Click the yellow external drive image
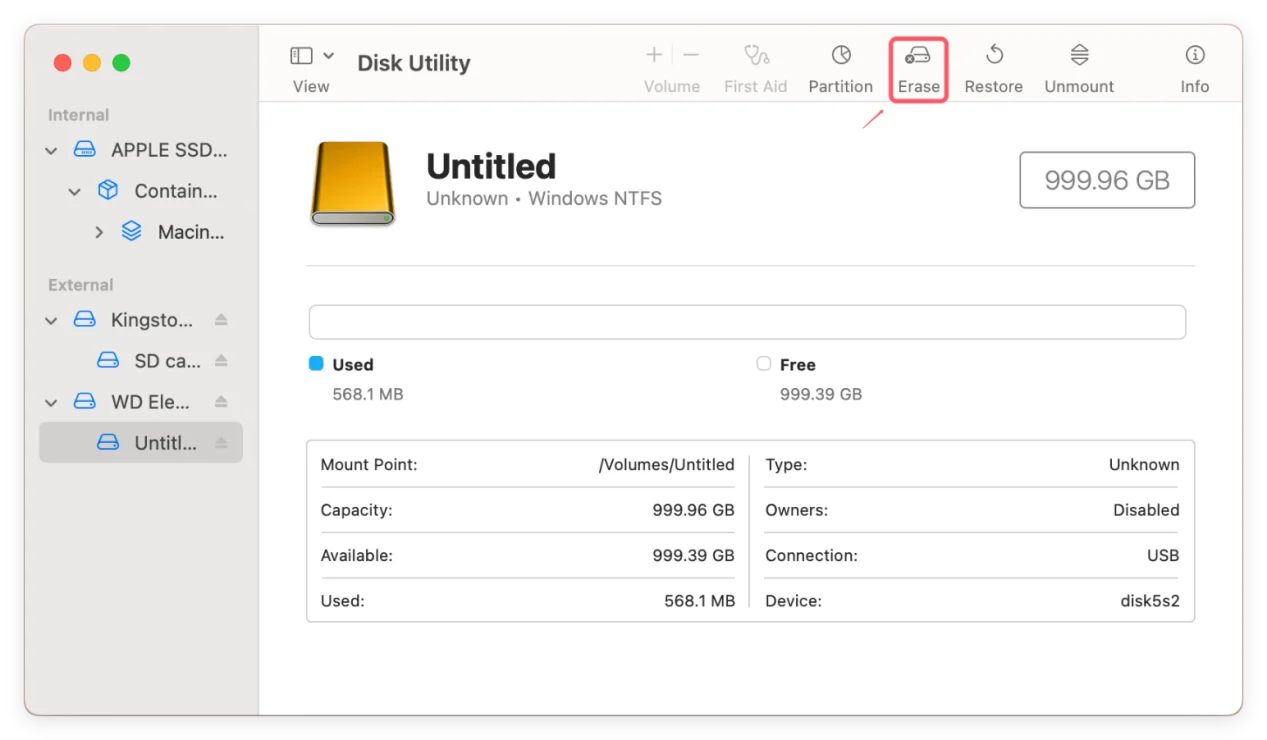 click(x=352, y=183)
